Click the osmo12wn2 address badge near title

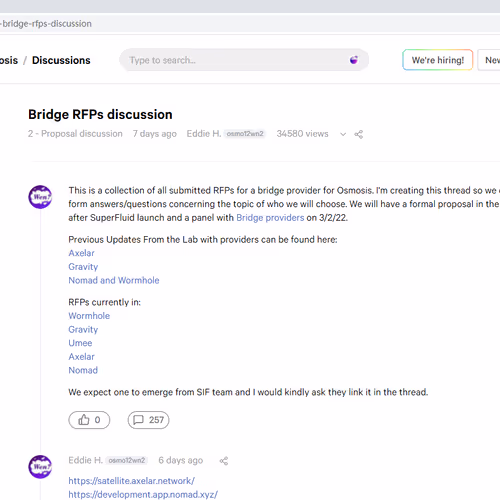245,134
